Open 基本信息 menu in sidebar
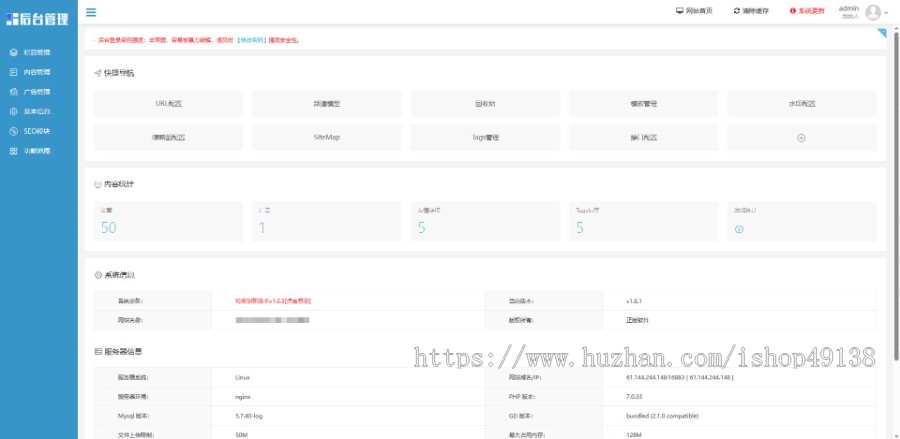The width and height of the screenshot is (900, 439). click(37, 111)
